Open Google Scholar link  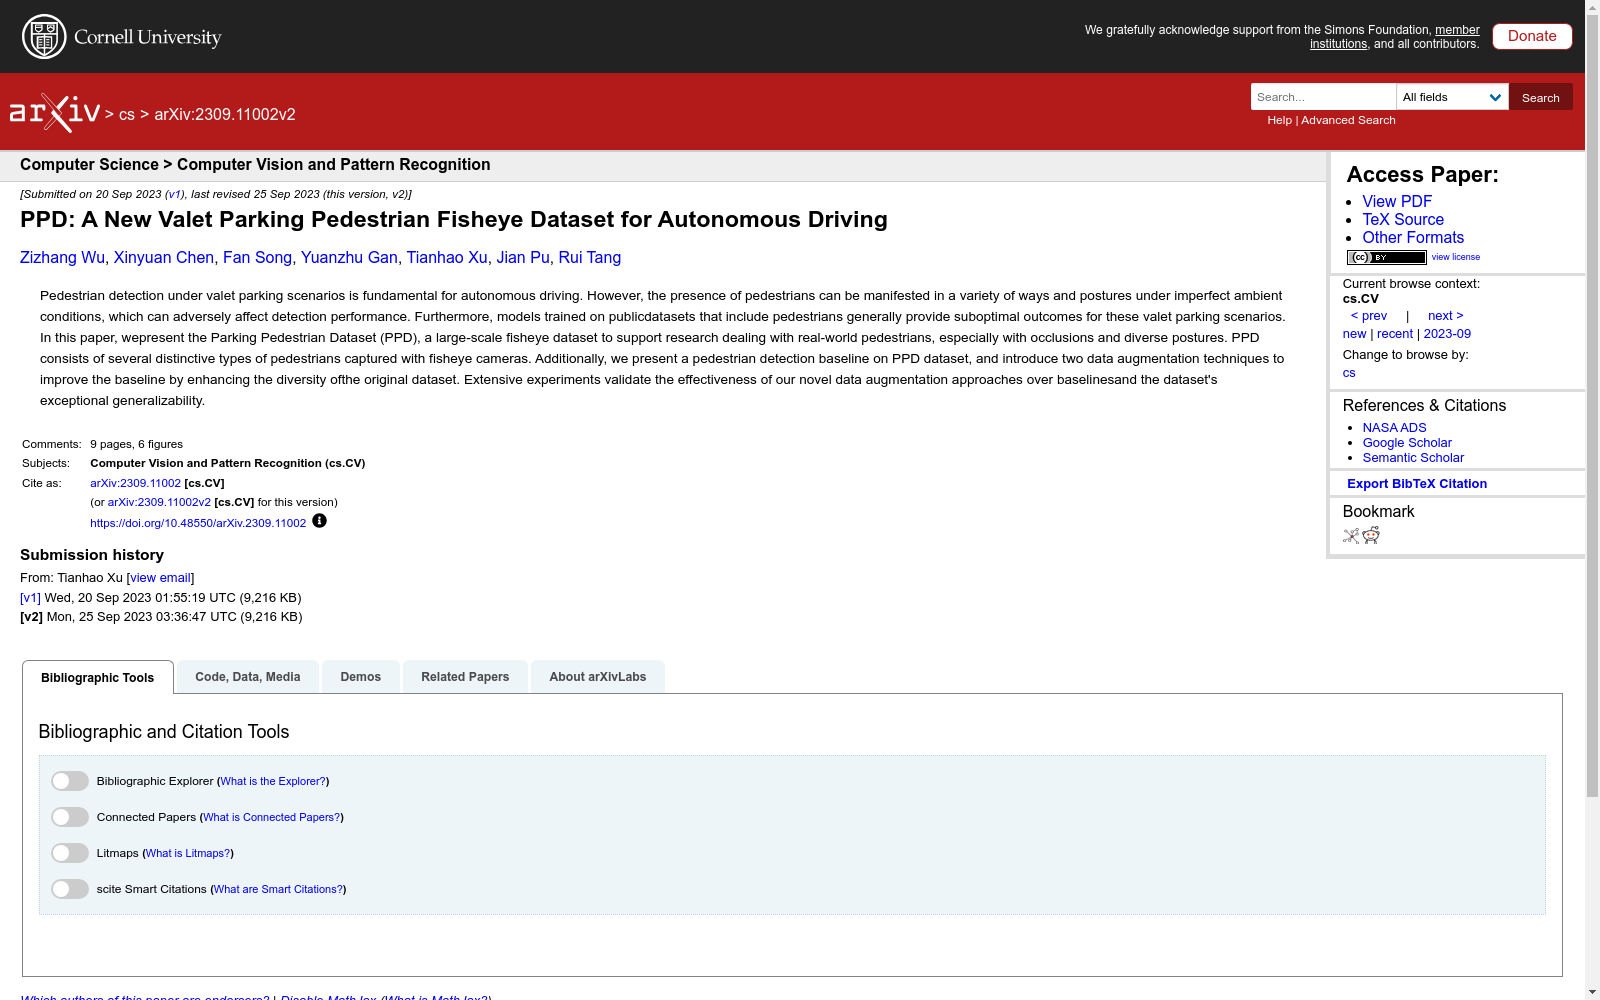(1407, 442)
